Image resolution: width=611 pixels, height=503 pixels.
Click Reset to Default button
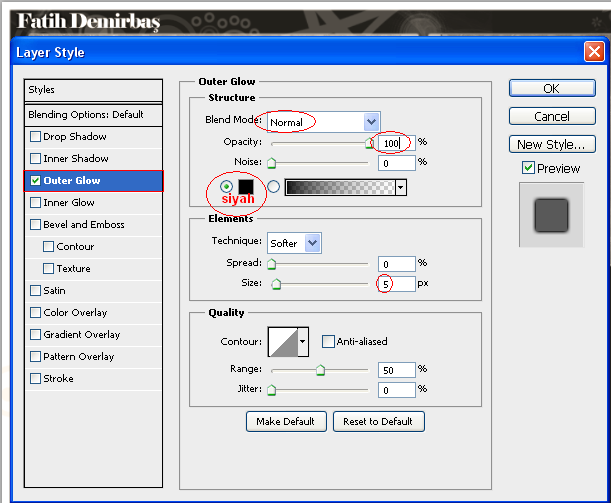pos(378,422)
